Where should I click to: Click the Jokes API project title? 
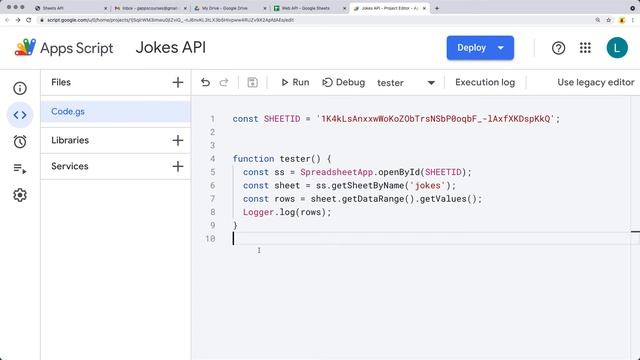[171, 47]
